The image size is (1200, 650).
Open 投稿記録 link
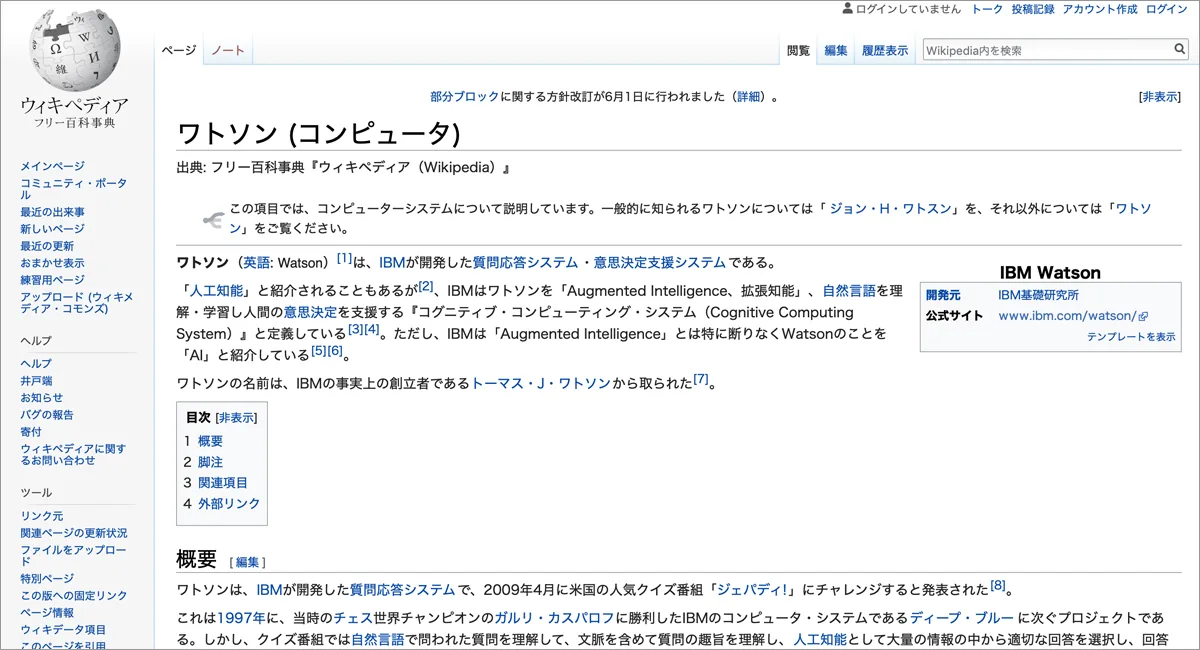[x=1033, y=9]
